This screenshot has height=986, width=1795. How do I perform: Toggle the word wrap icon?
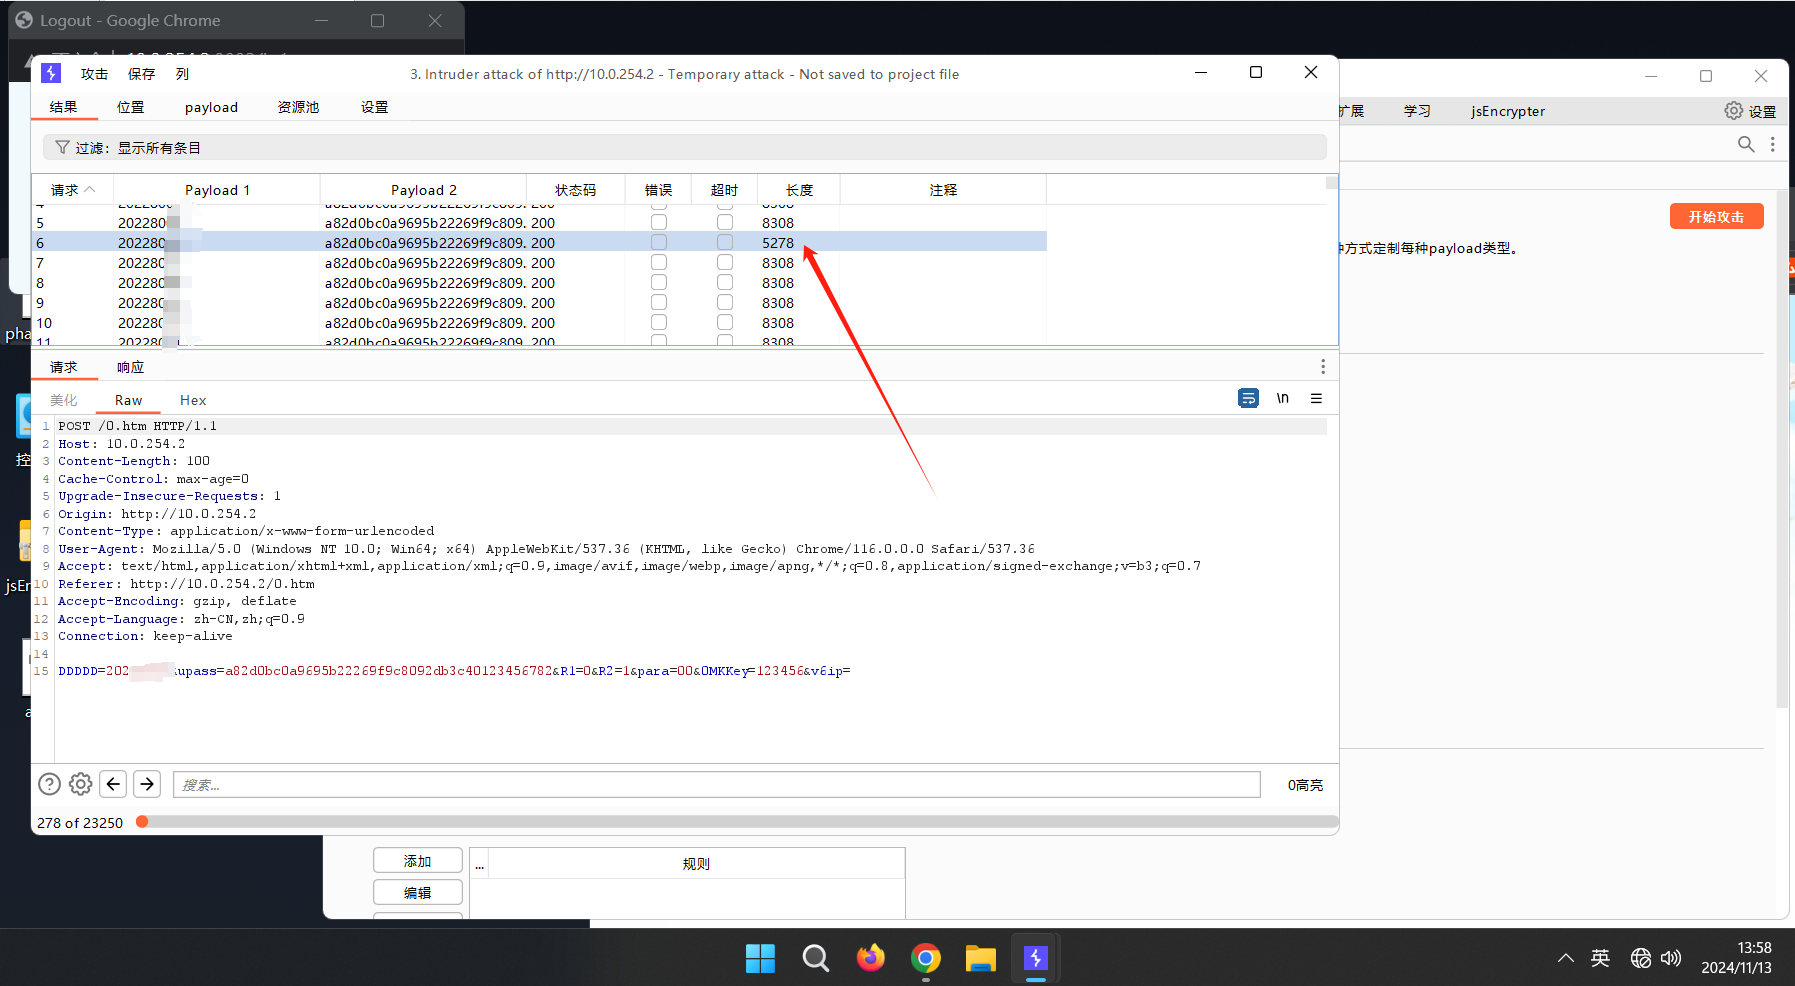(1248, 398)
